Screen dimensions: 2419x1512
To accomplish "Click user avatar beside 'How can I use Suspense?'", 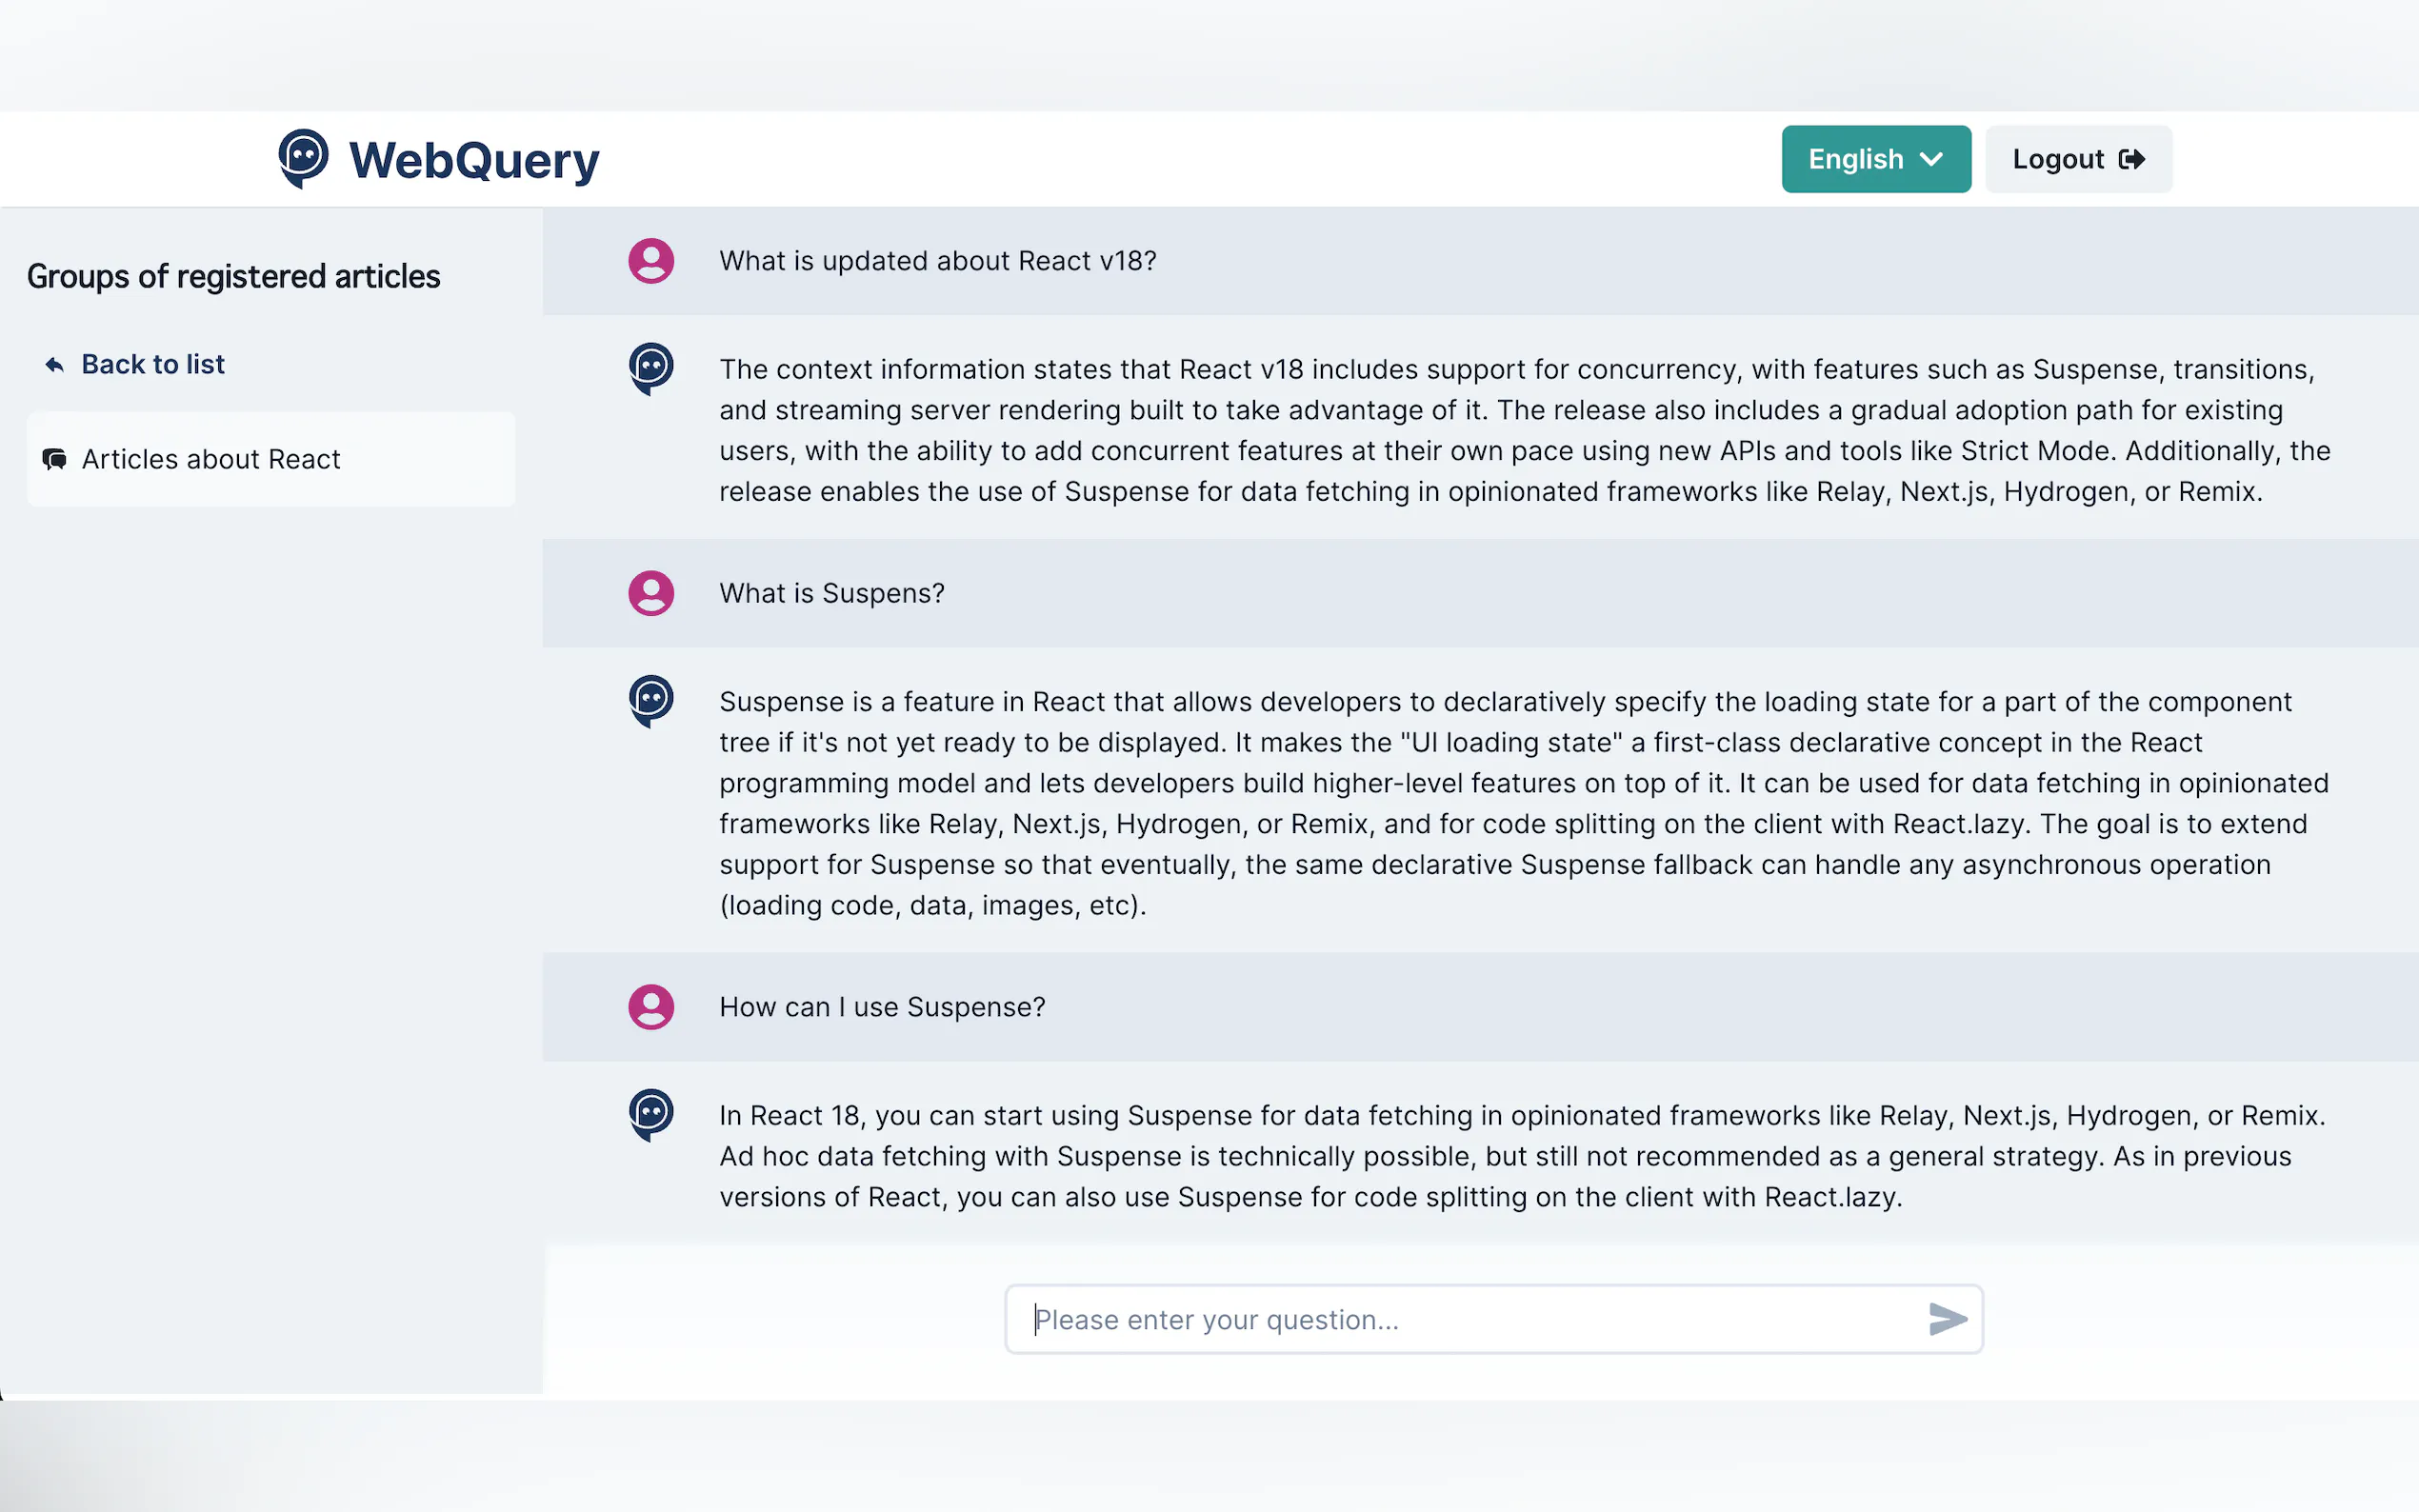I will 651,1007.
